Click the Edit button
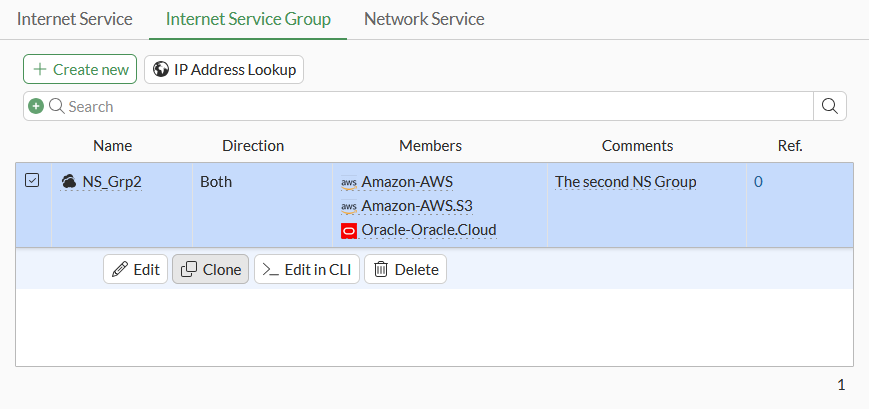 point(135,269)
